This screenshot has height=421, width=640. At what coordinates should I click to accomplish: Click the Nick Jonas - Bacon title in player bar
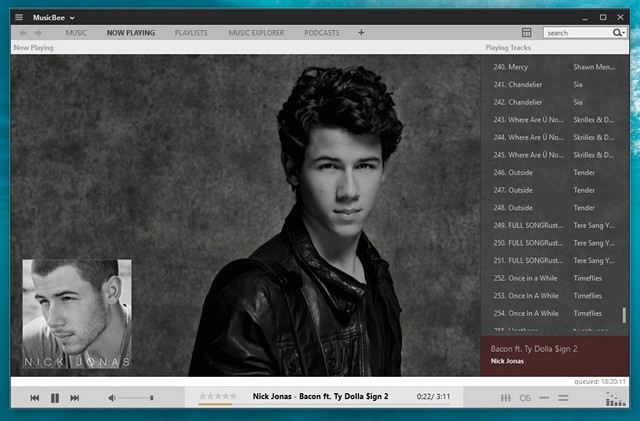[320, 396]
